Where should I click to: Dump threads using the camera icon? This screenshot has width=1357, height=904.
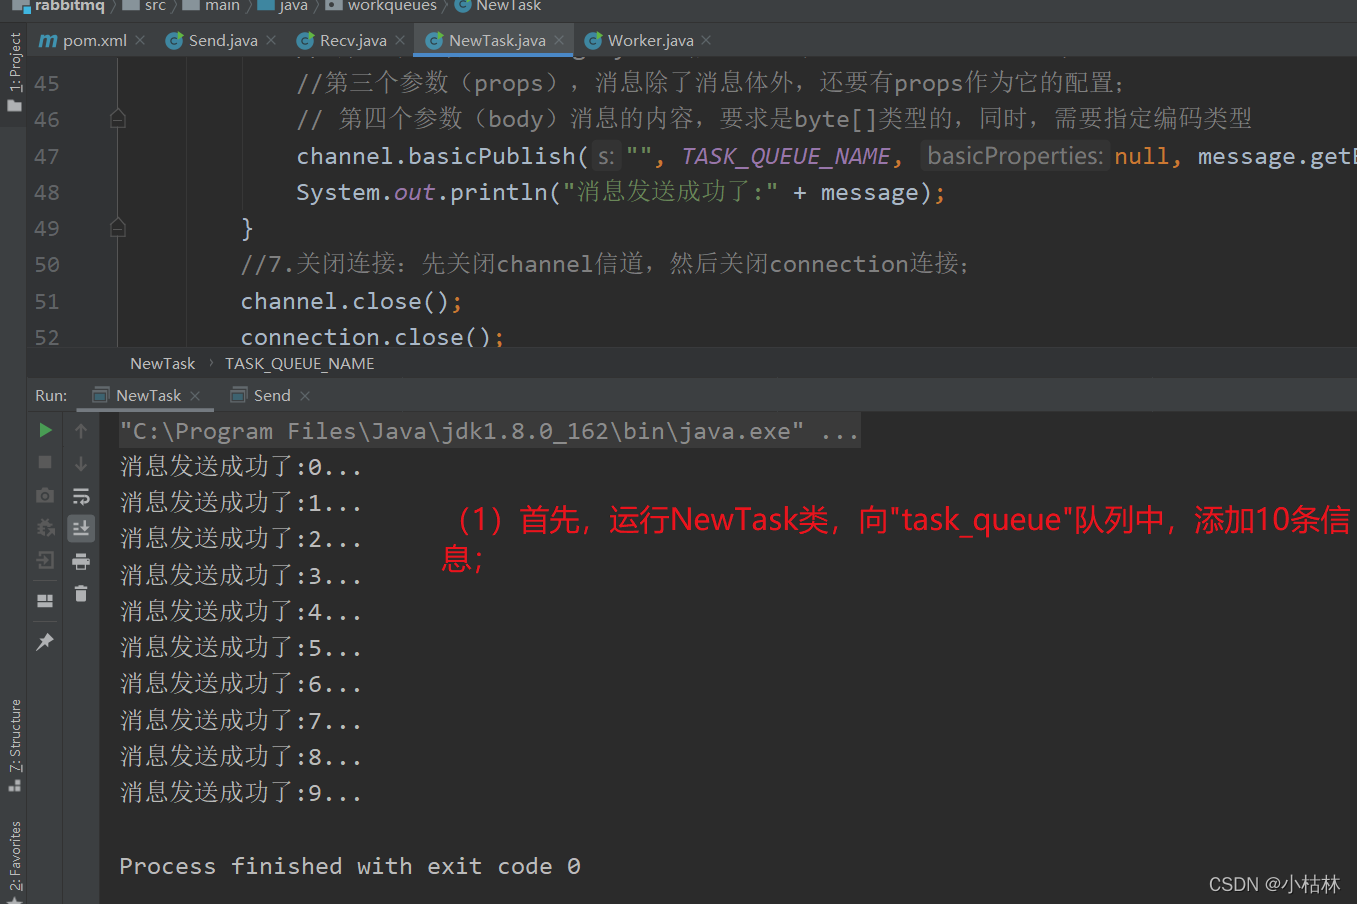[45, 495]
